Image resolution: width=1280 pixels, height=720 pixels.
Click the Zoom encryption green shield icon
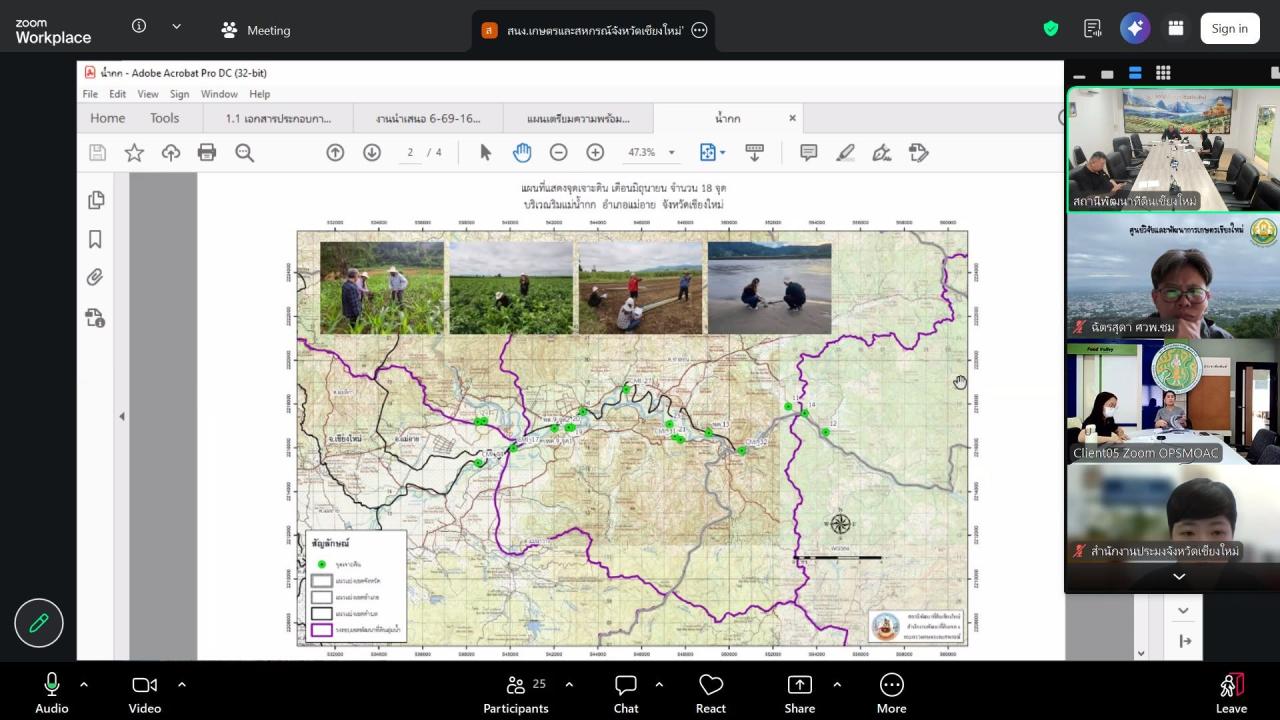click(x=1051, y=29)
